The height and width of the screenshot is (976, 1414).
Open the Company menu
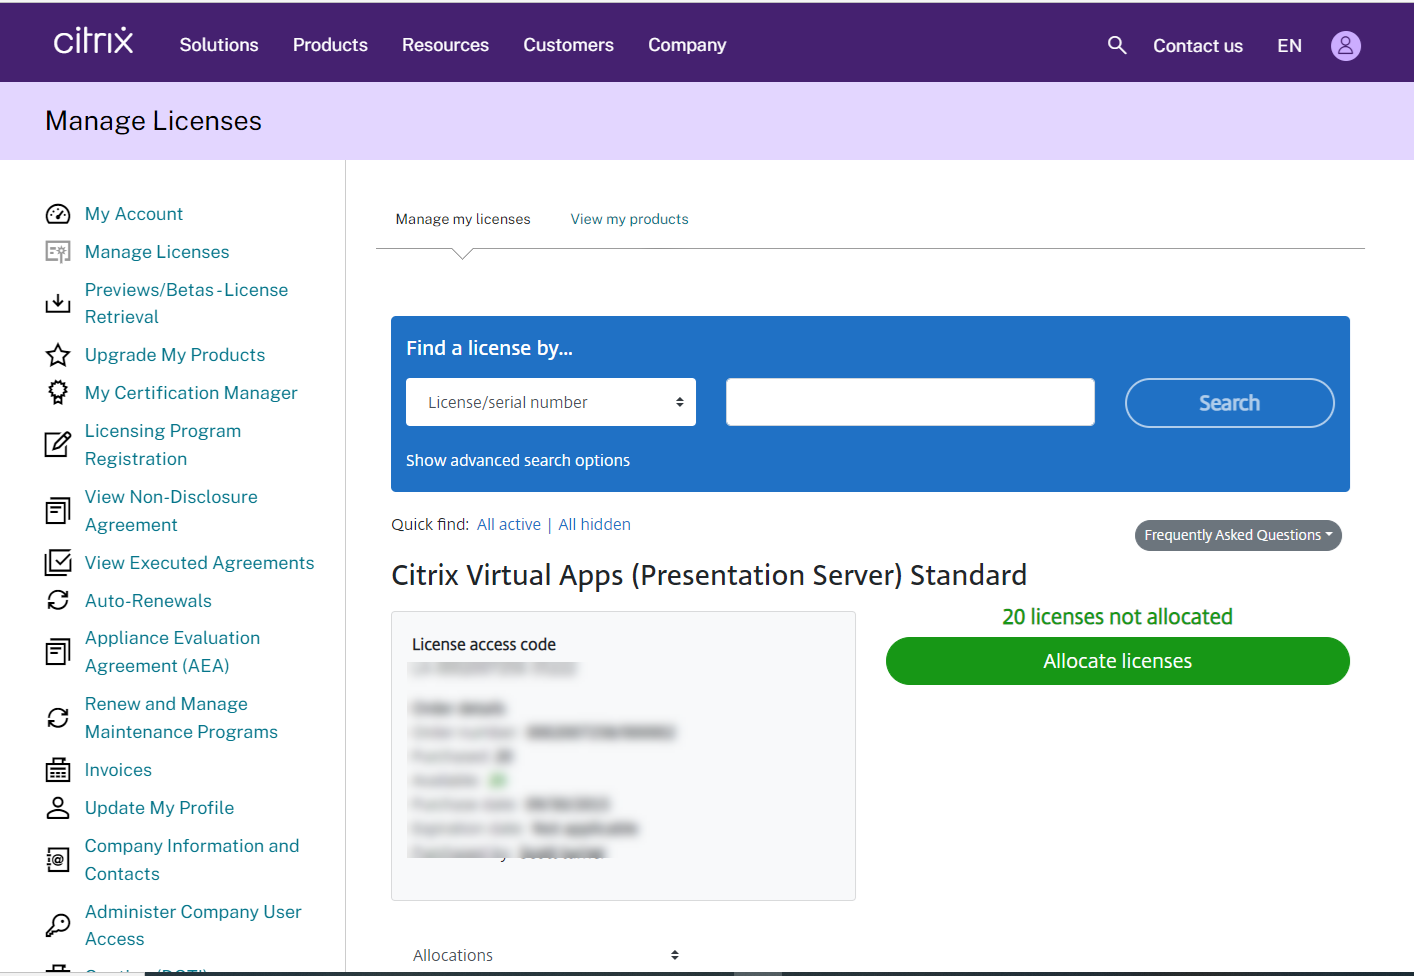[687, 45]
